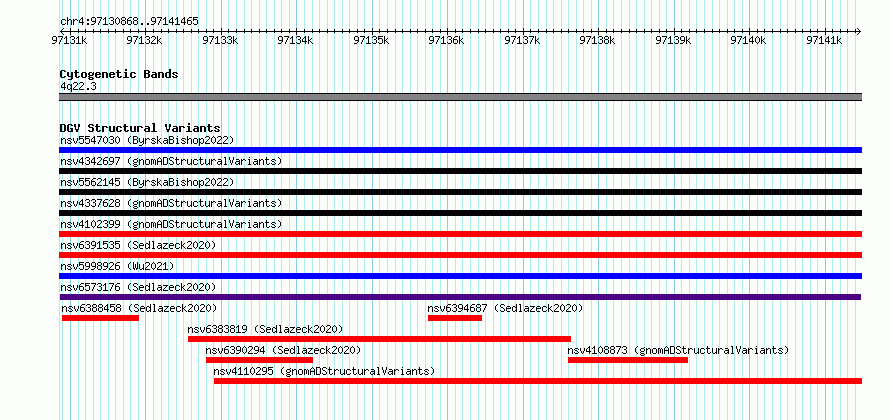Viewport: 890px width, 420px height.
Task: Select the red nsv6390294 variant bar
Action: click(x=259, y=360)
